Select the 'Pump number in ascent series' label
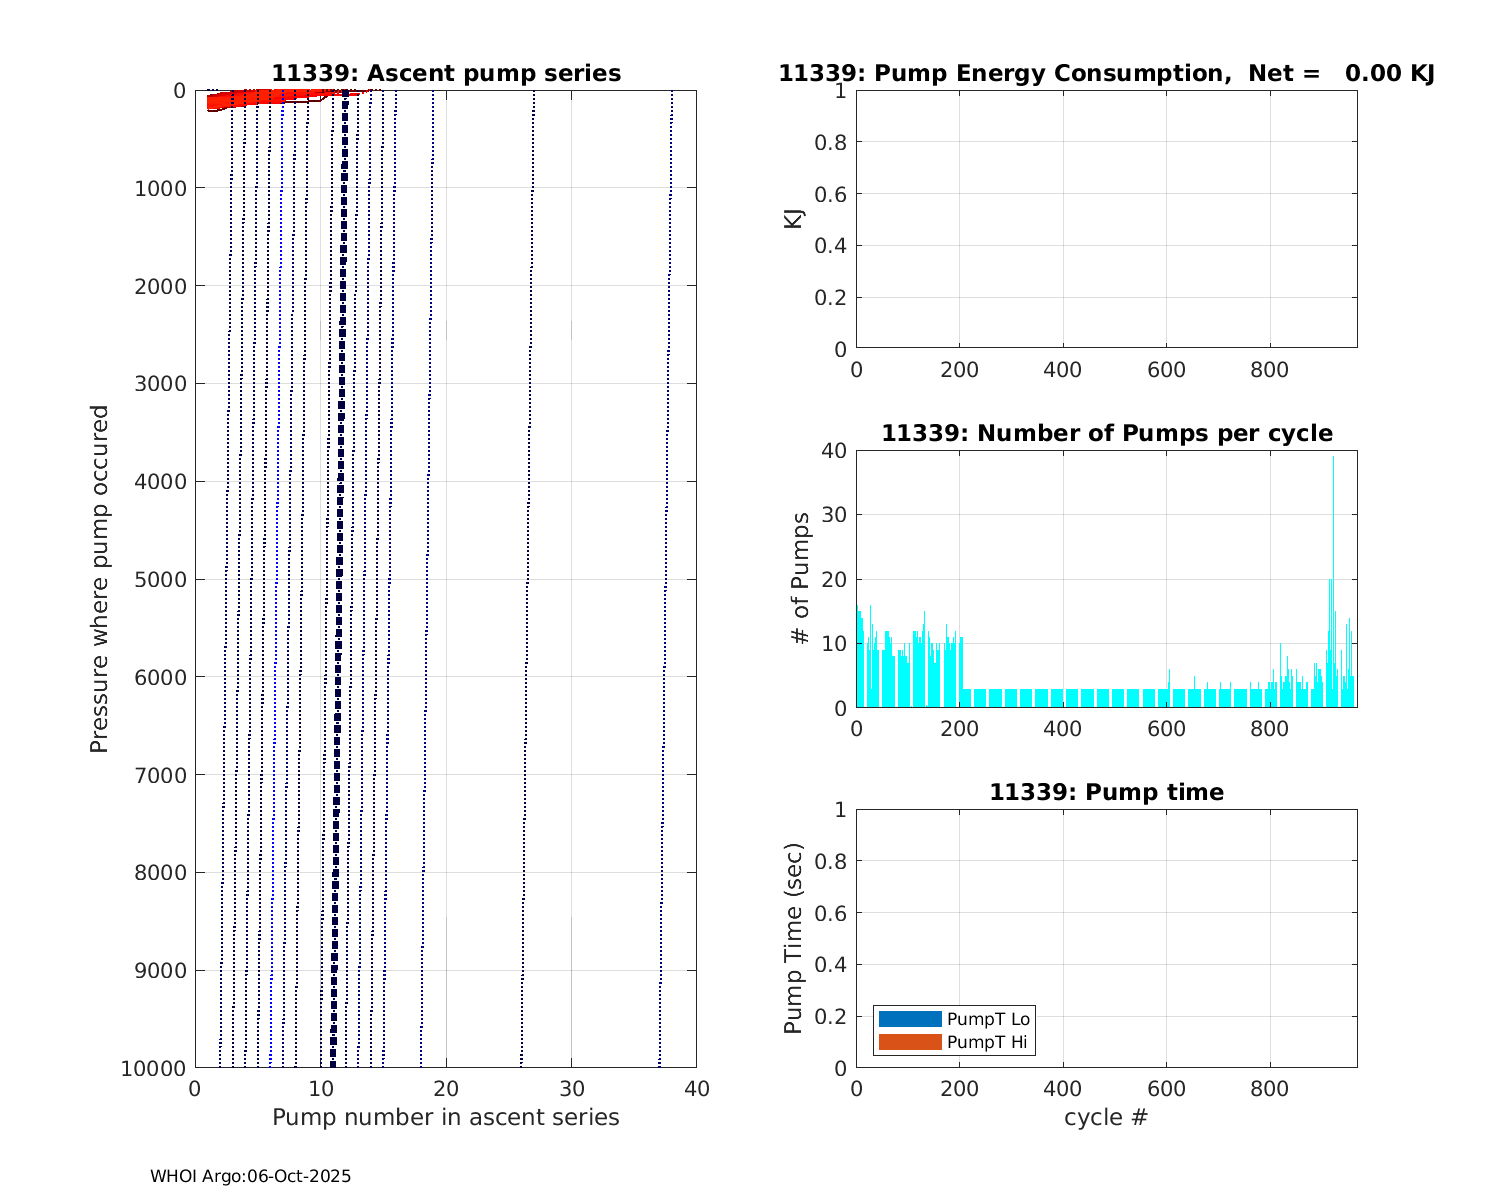1500x1200 pixels. point(446,1117)
